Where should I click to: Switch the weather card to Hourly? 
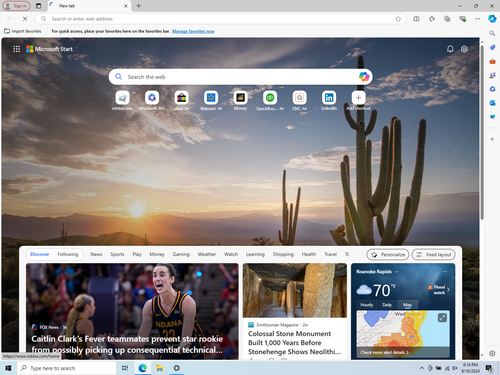coord(366,305)
